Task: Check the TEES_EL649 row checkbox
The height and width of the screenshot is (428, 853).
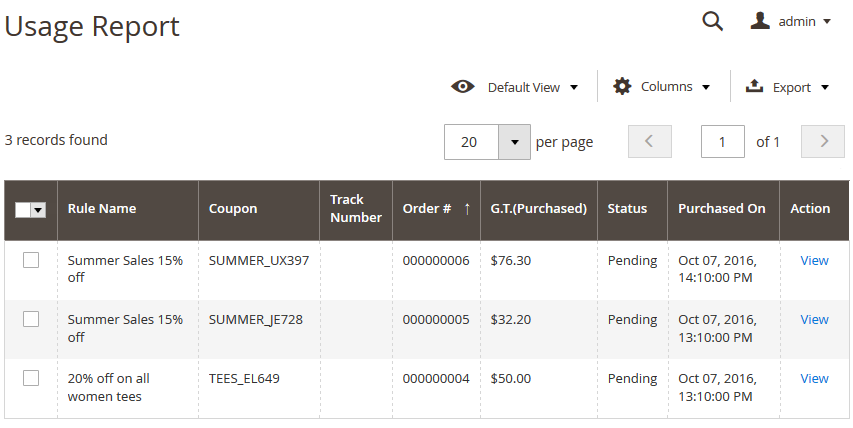Action: pos(31,378)
